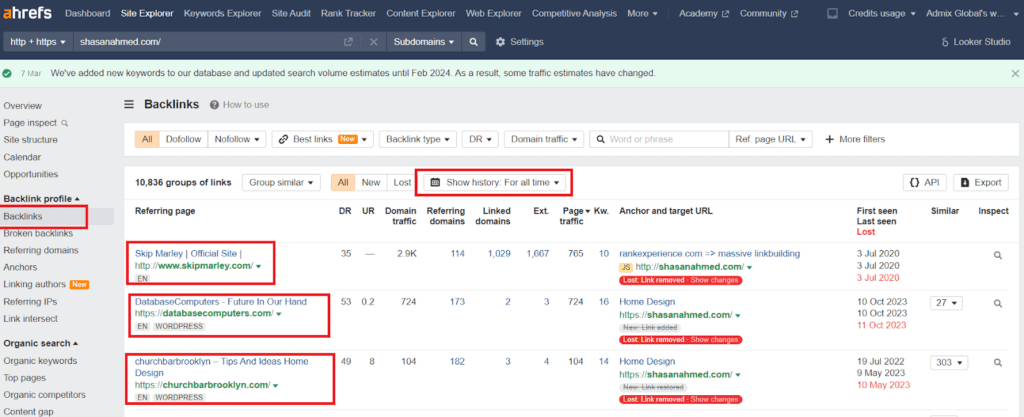Open Similar 27 dropdown
1024x417 pixels.
click(946, 303)
